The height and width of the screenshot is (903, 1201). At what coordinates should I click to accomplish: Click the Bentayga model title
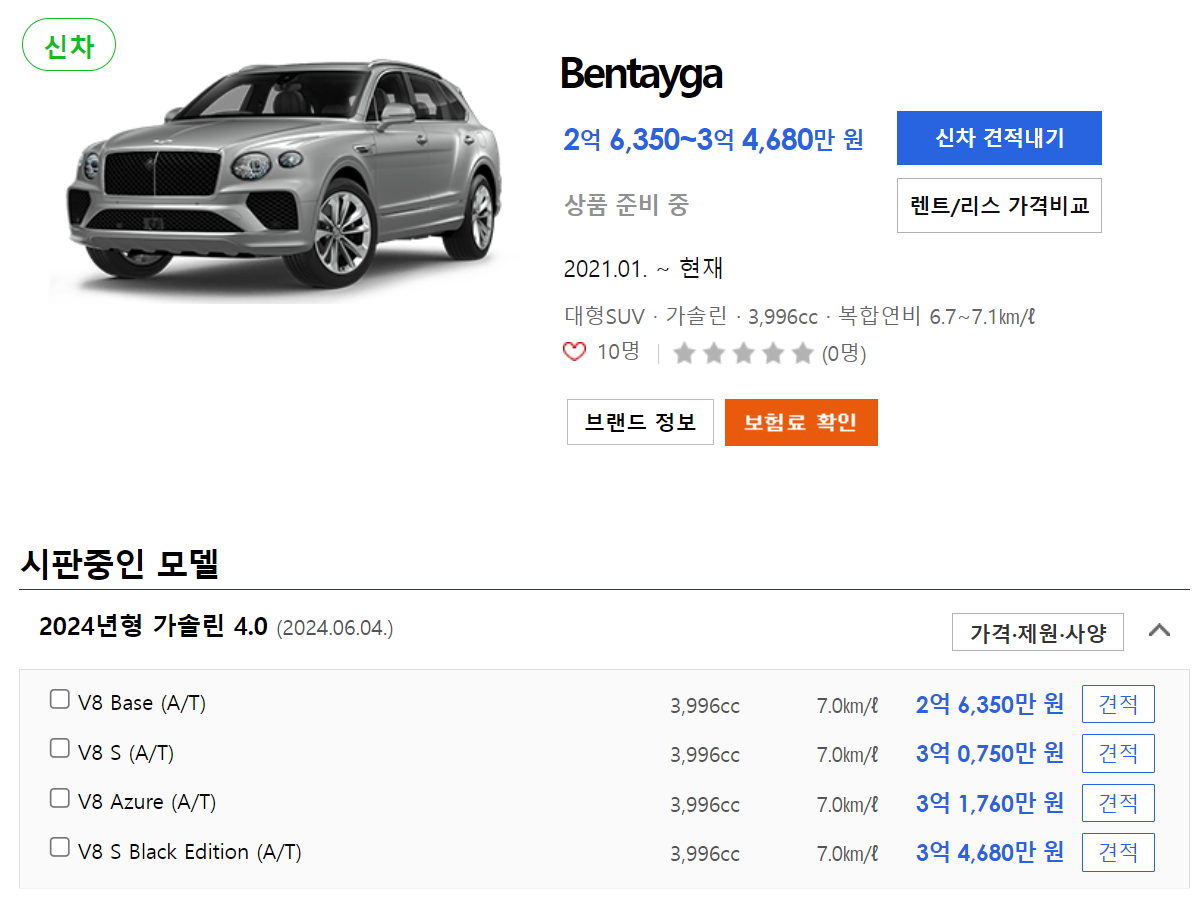pyautogui.click(x=641, y=74)
